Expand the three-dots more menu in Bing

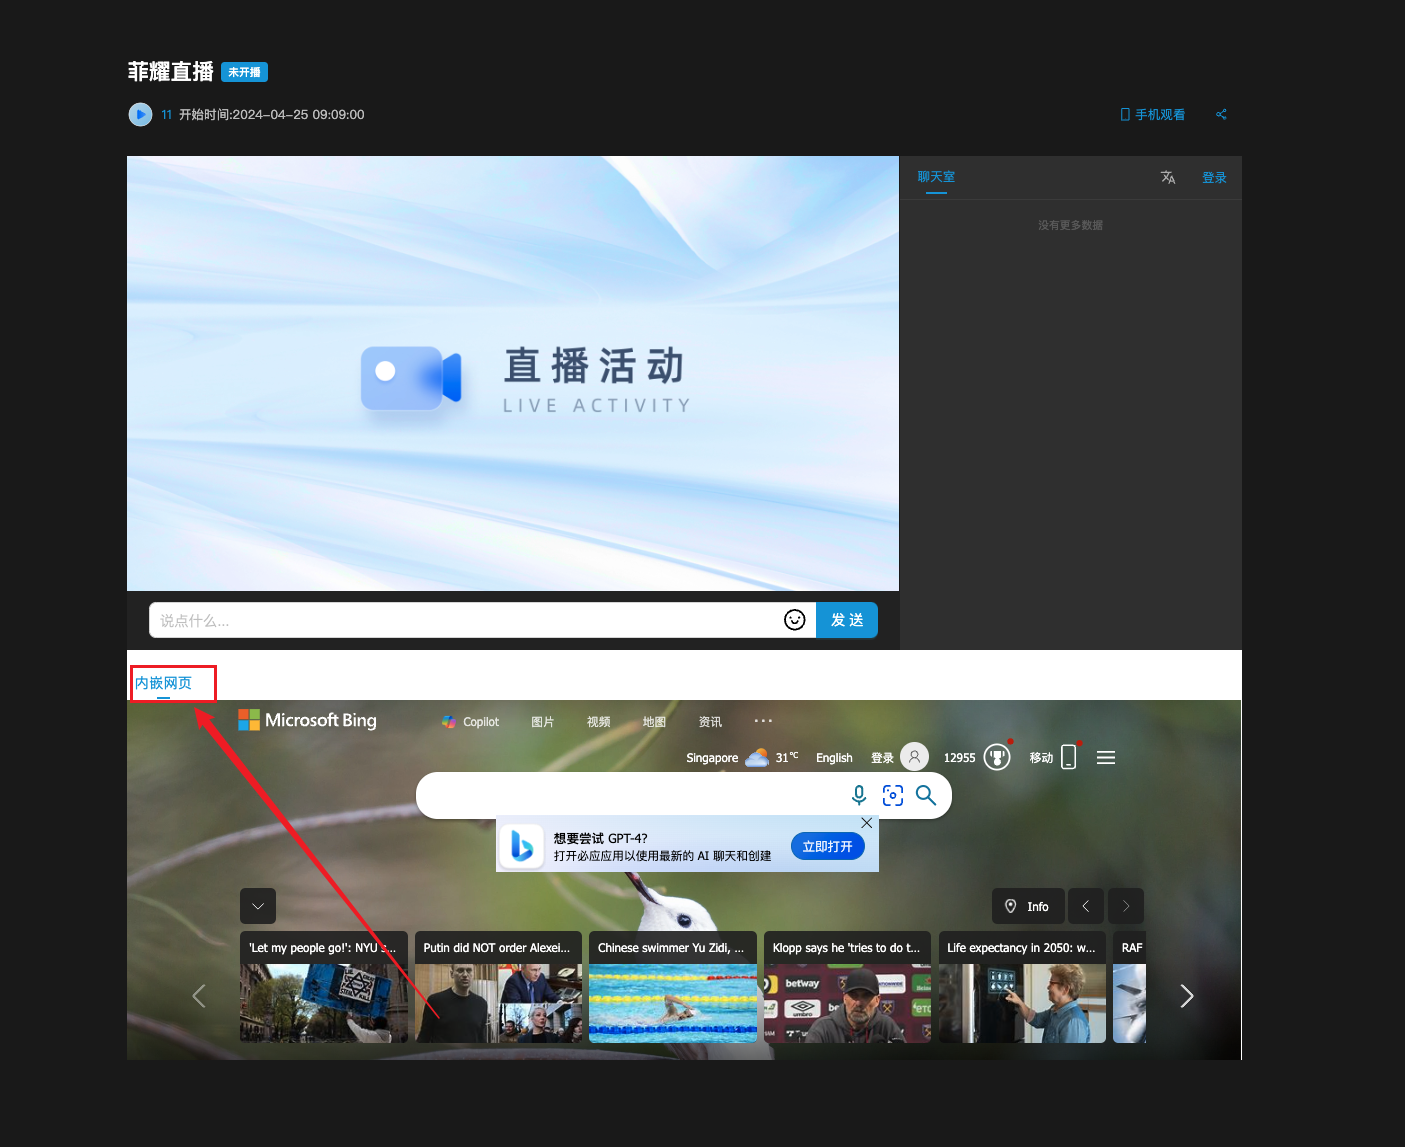(x=763, y=721)
